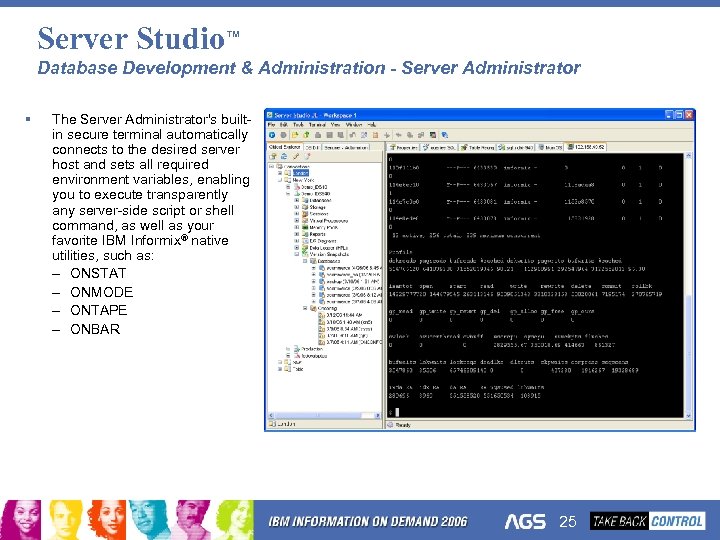Expand the Storage tree node
720x540 pixels.
(297, 207)
